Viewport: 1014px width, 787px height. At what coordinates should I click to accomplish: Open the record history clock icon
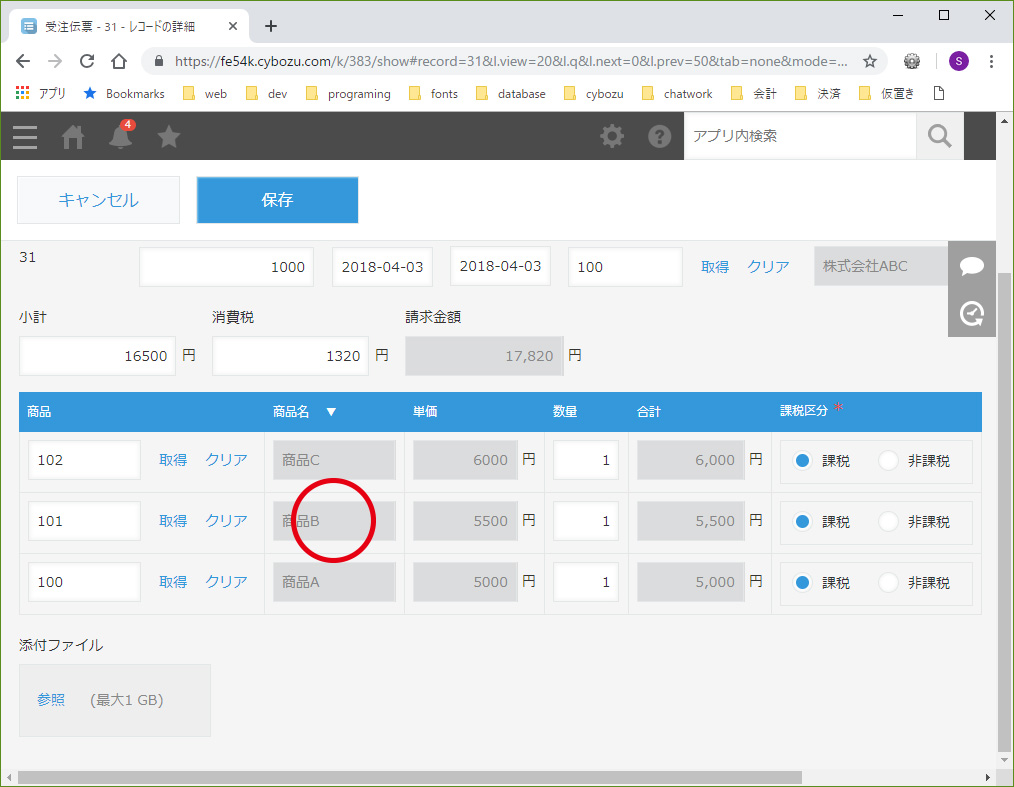971,314
